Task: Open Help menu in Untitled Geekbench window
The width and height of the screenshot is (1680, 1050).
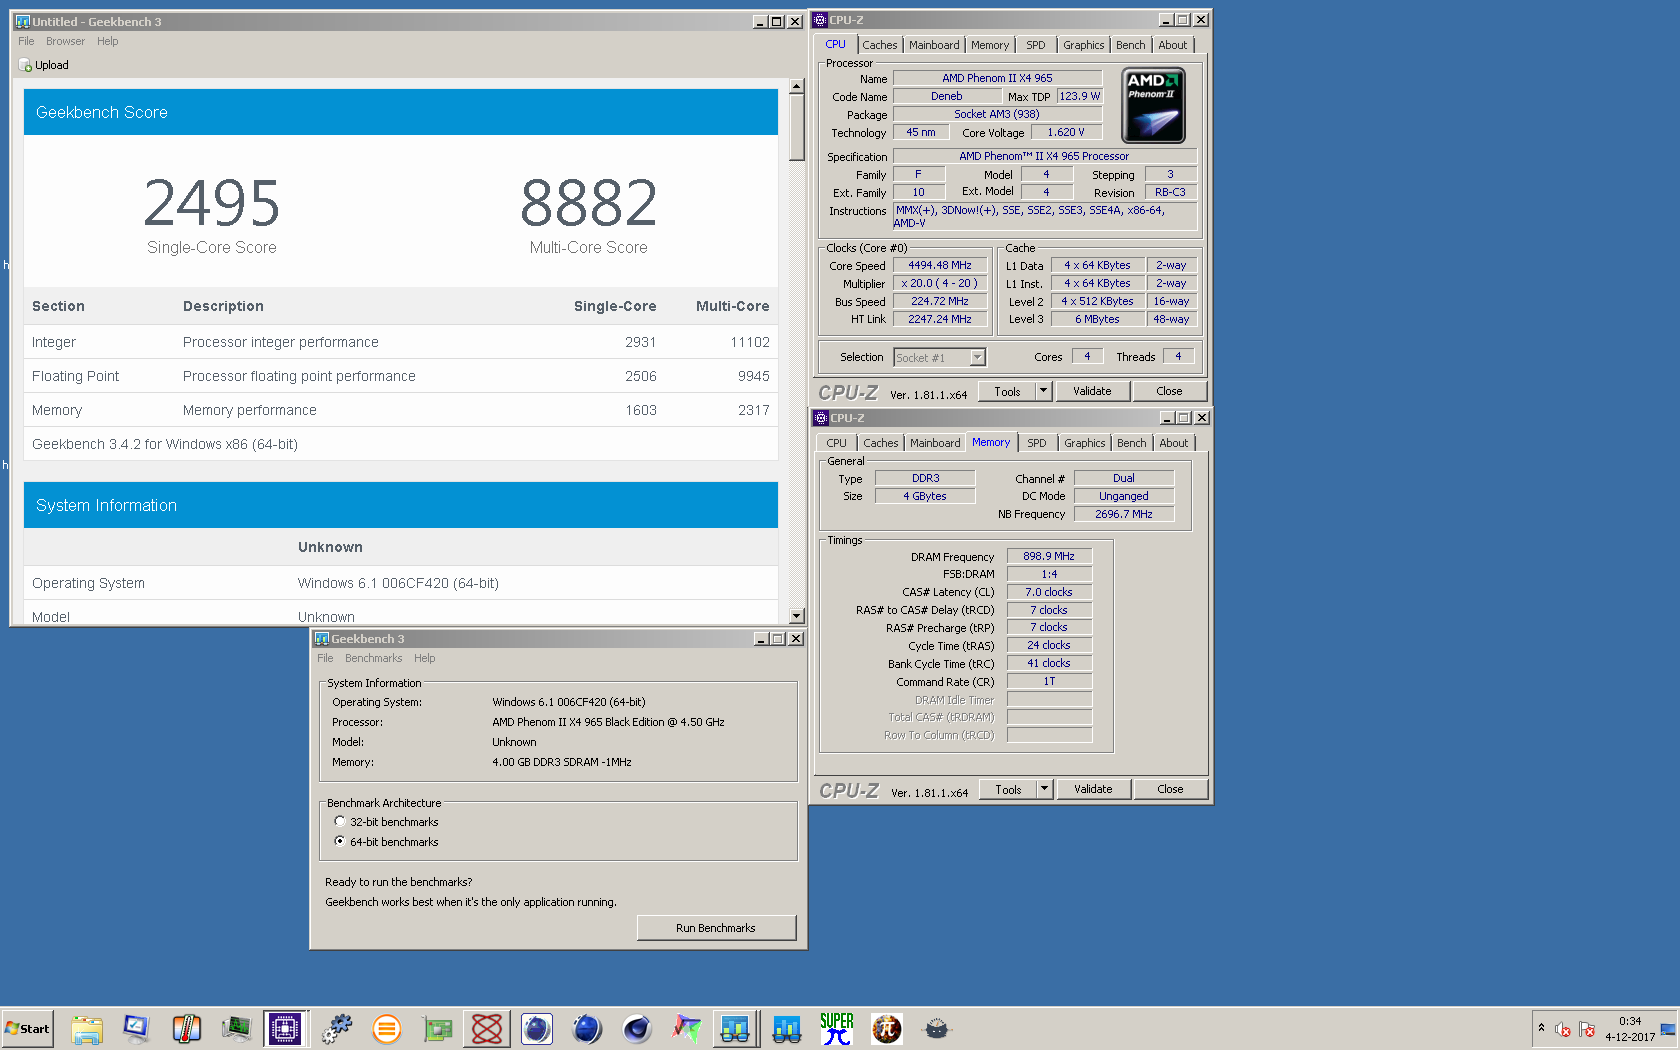Action: (x=107, y=41)
